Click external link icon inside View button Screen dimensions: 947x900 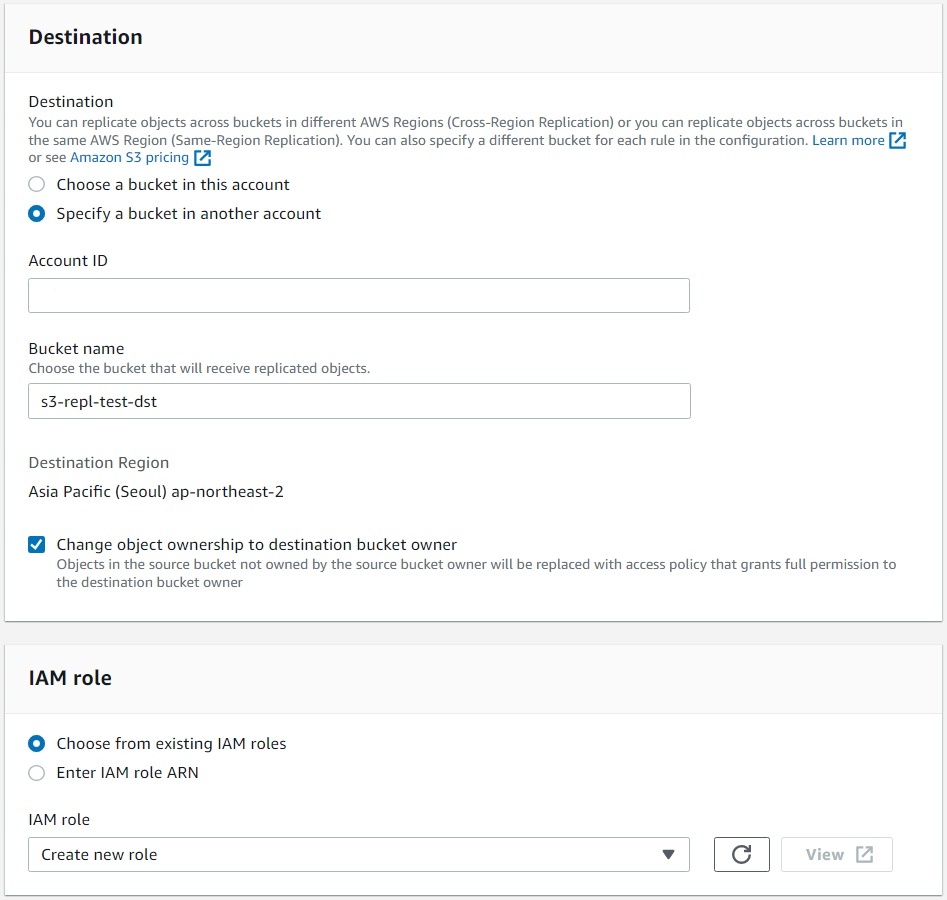click(x=865, y=855)
